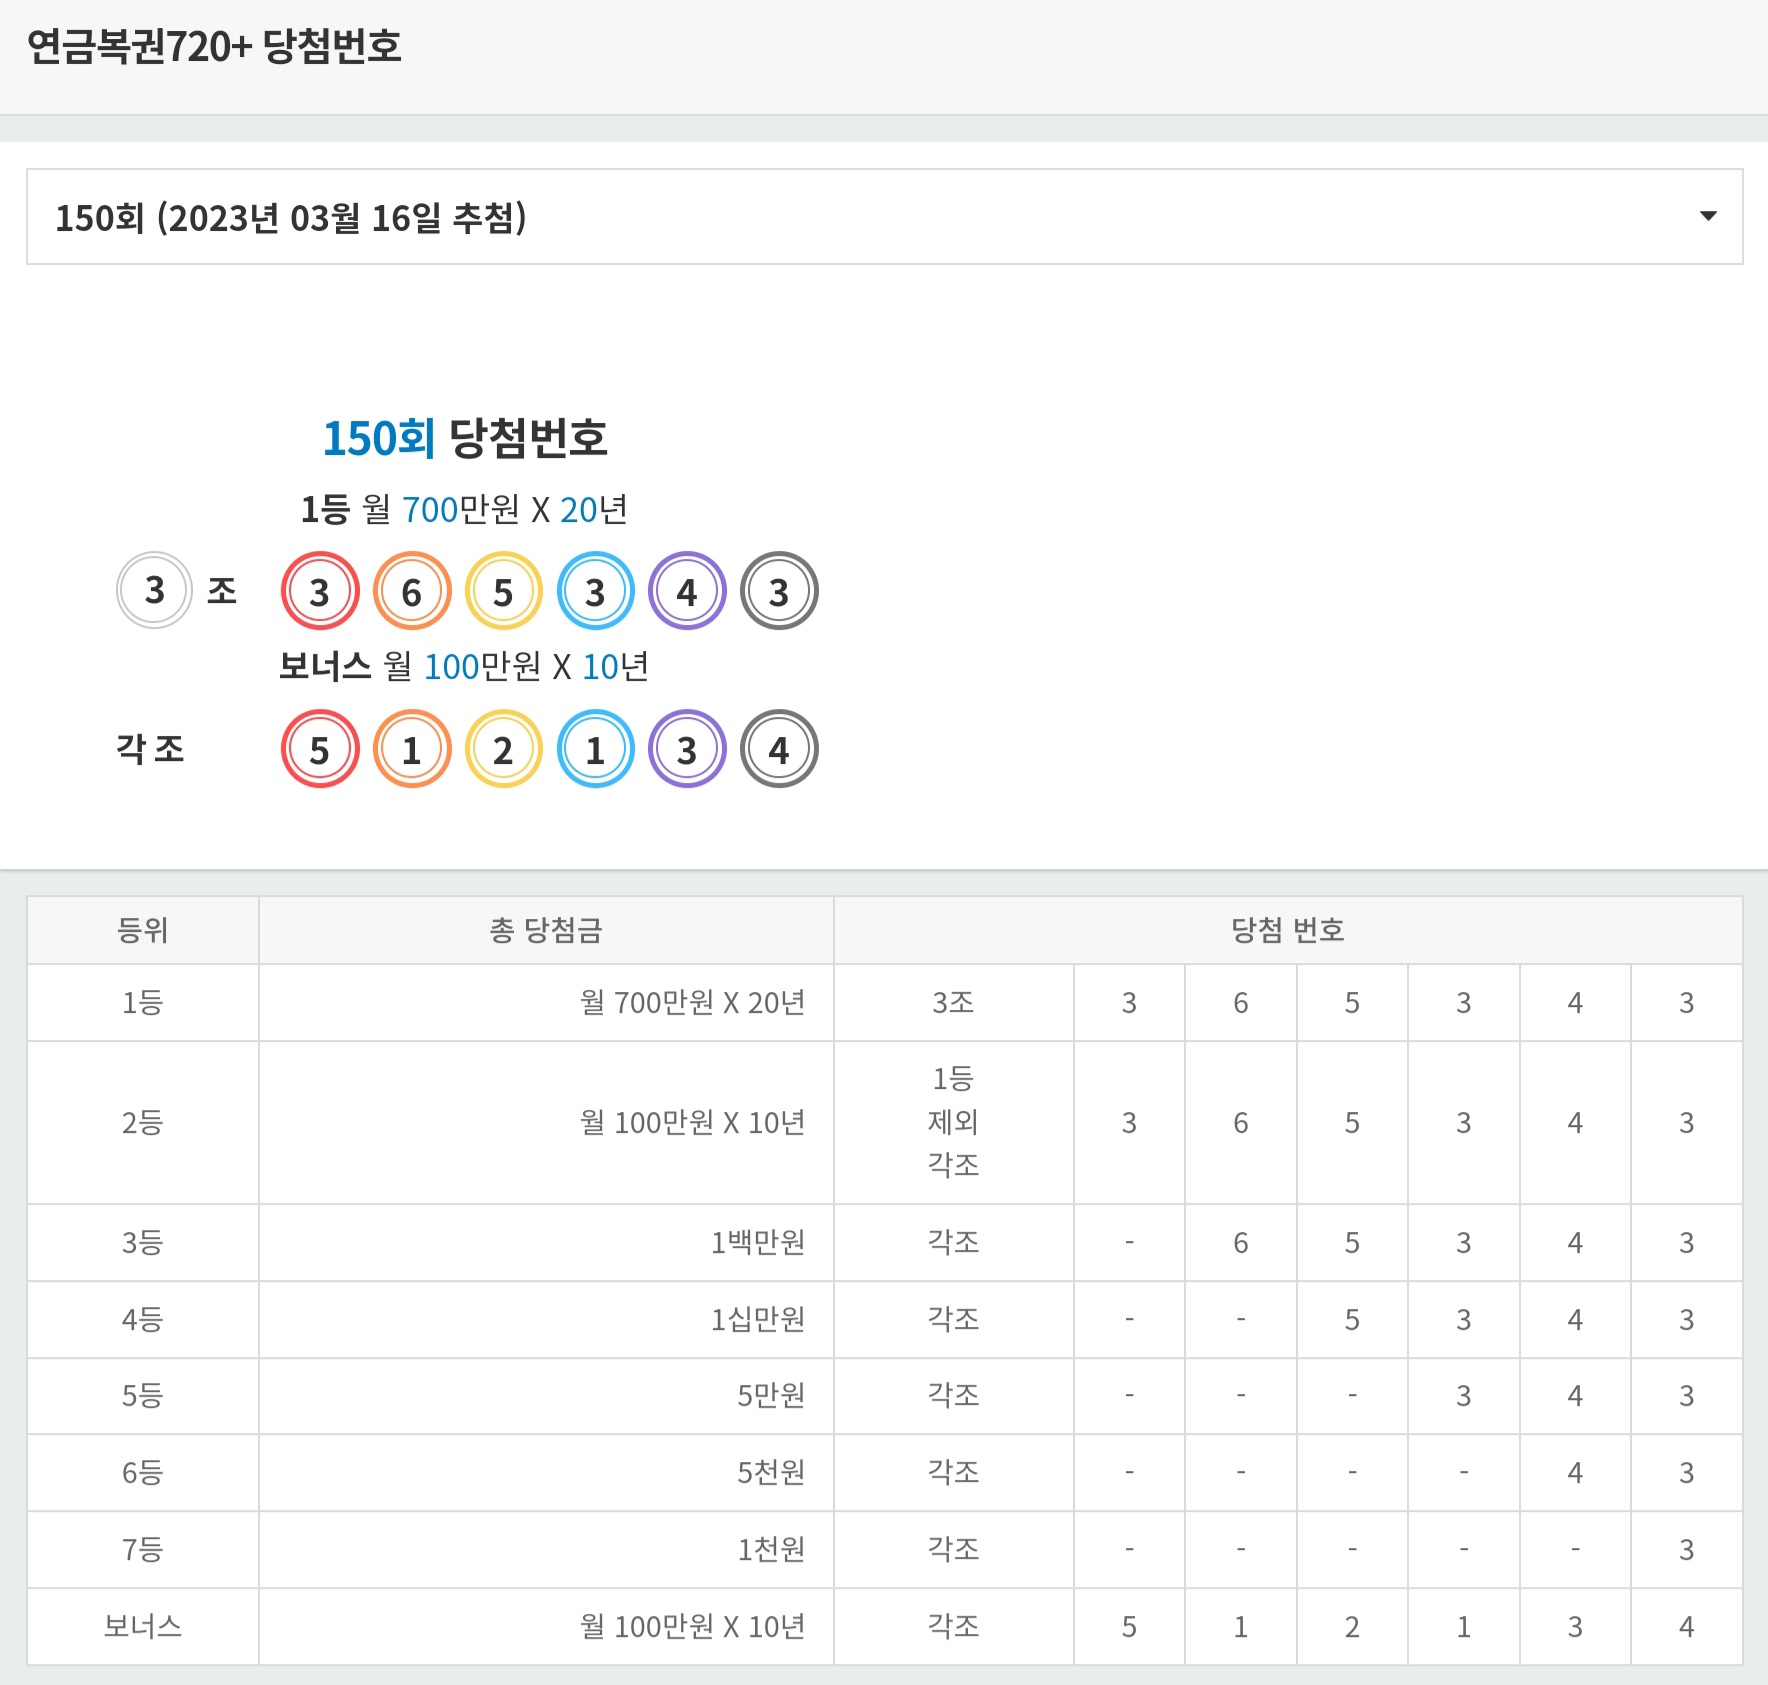Click the 5등 rank cell in the table
This screenshot has height=1685, width=1768.
[x=143, y=1396]
